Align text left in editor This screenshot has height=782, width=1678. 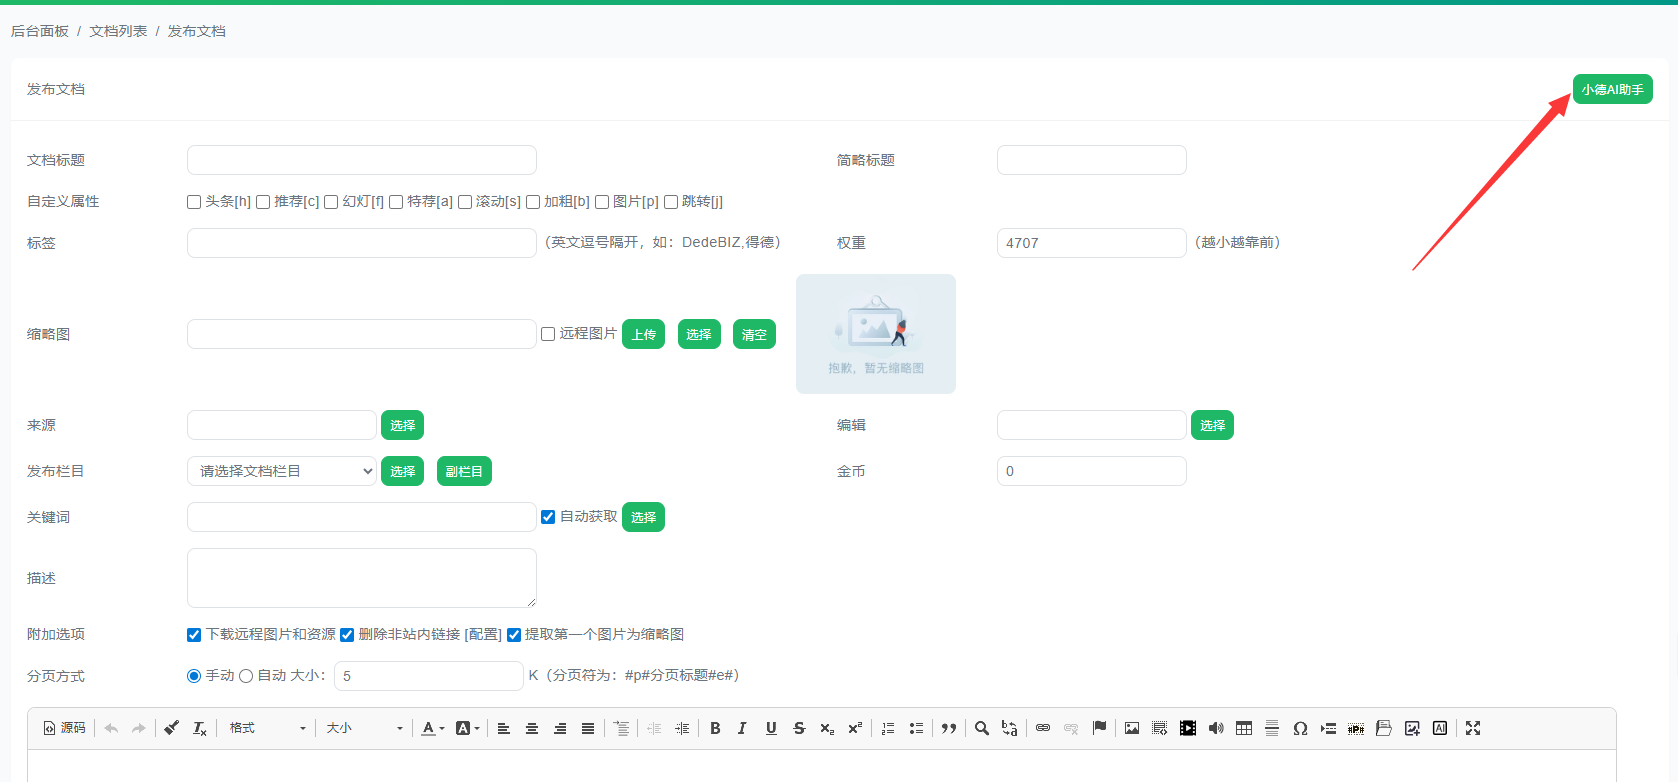pyautogui.click(x=504, y=728)
